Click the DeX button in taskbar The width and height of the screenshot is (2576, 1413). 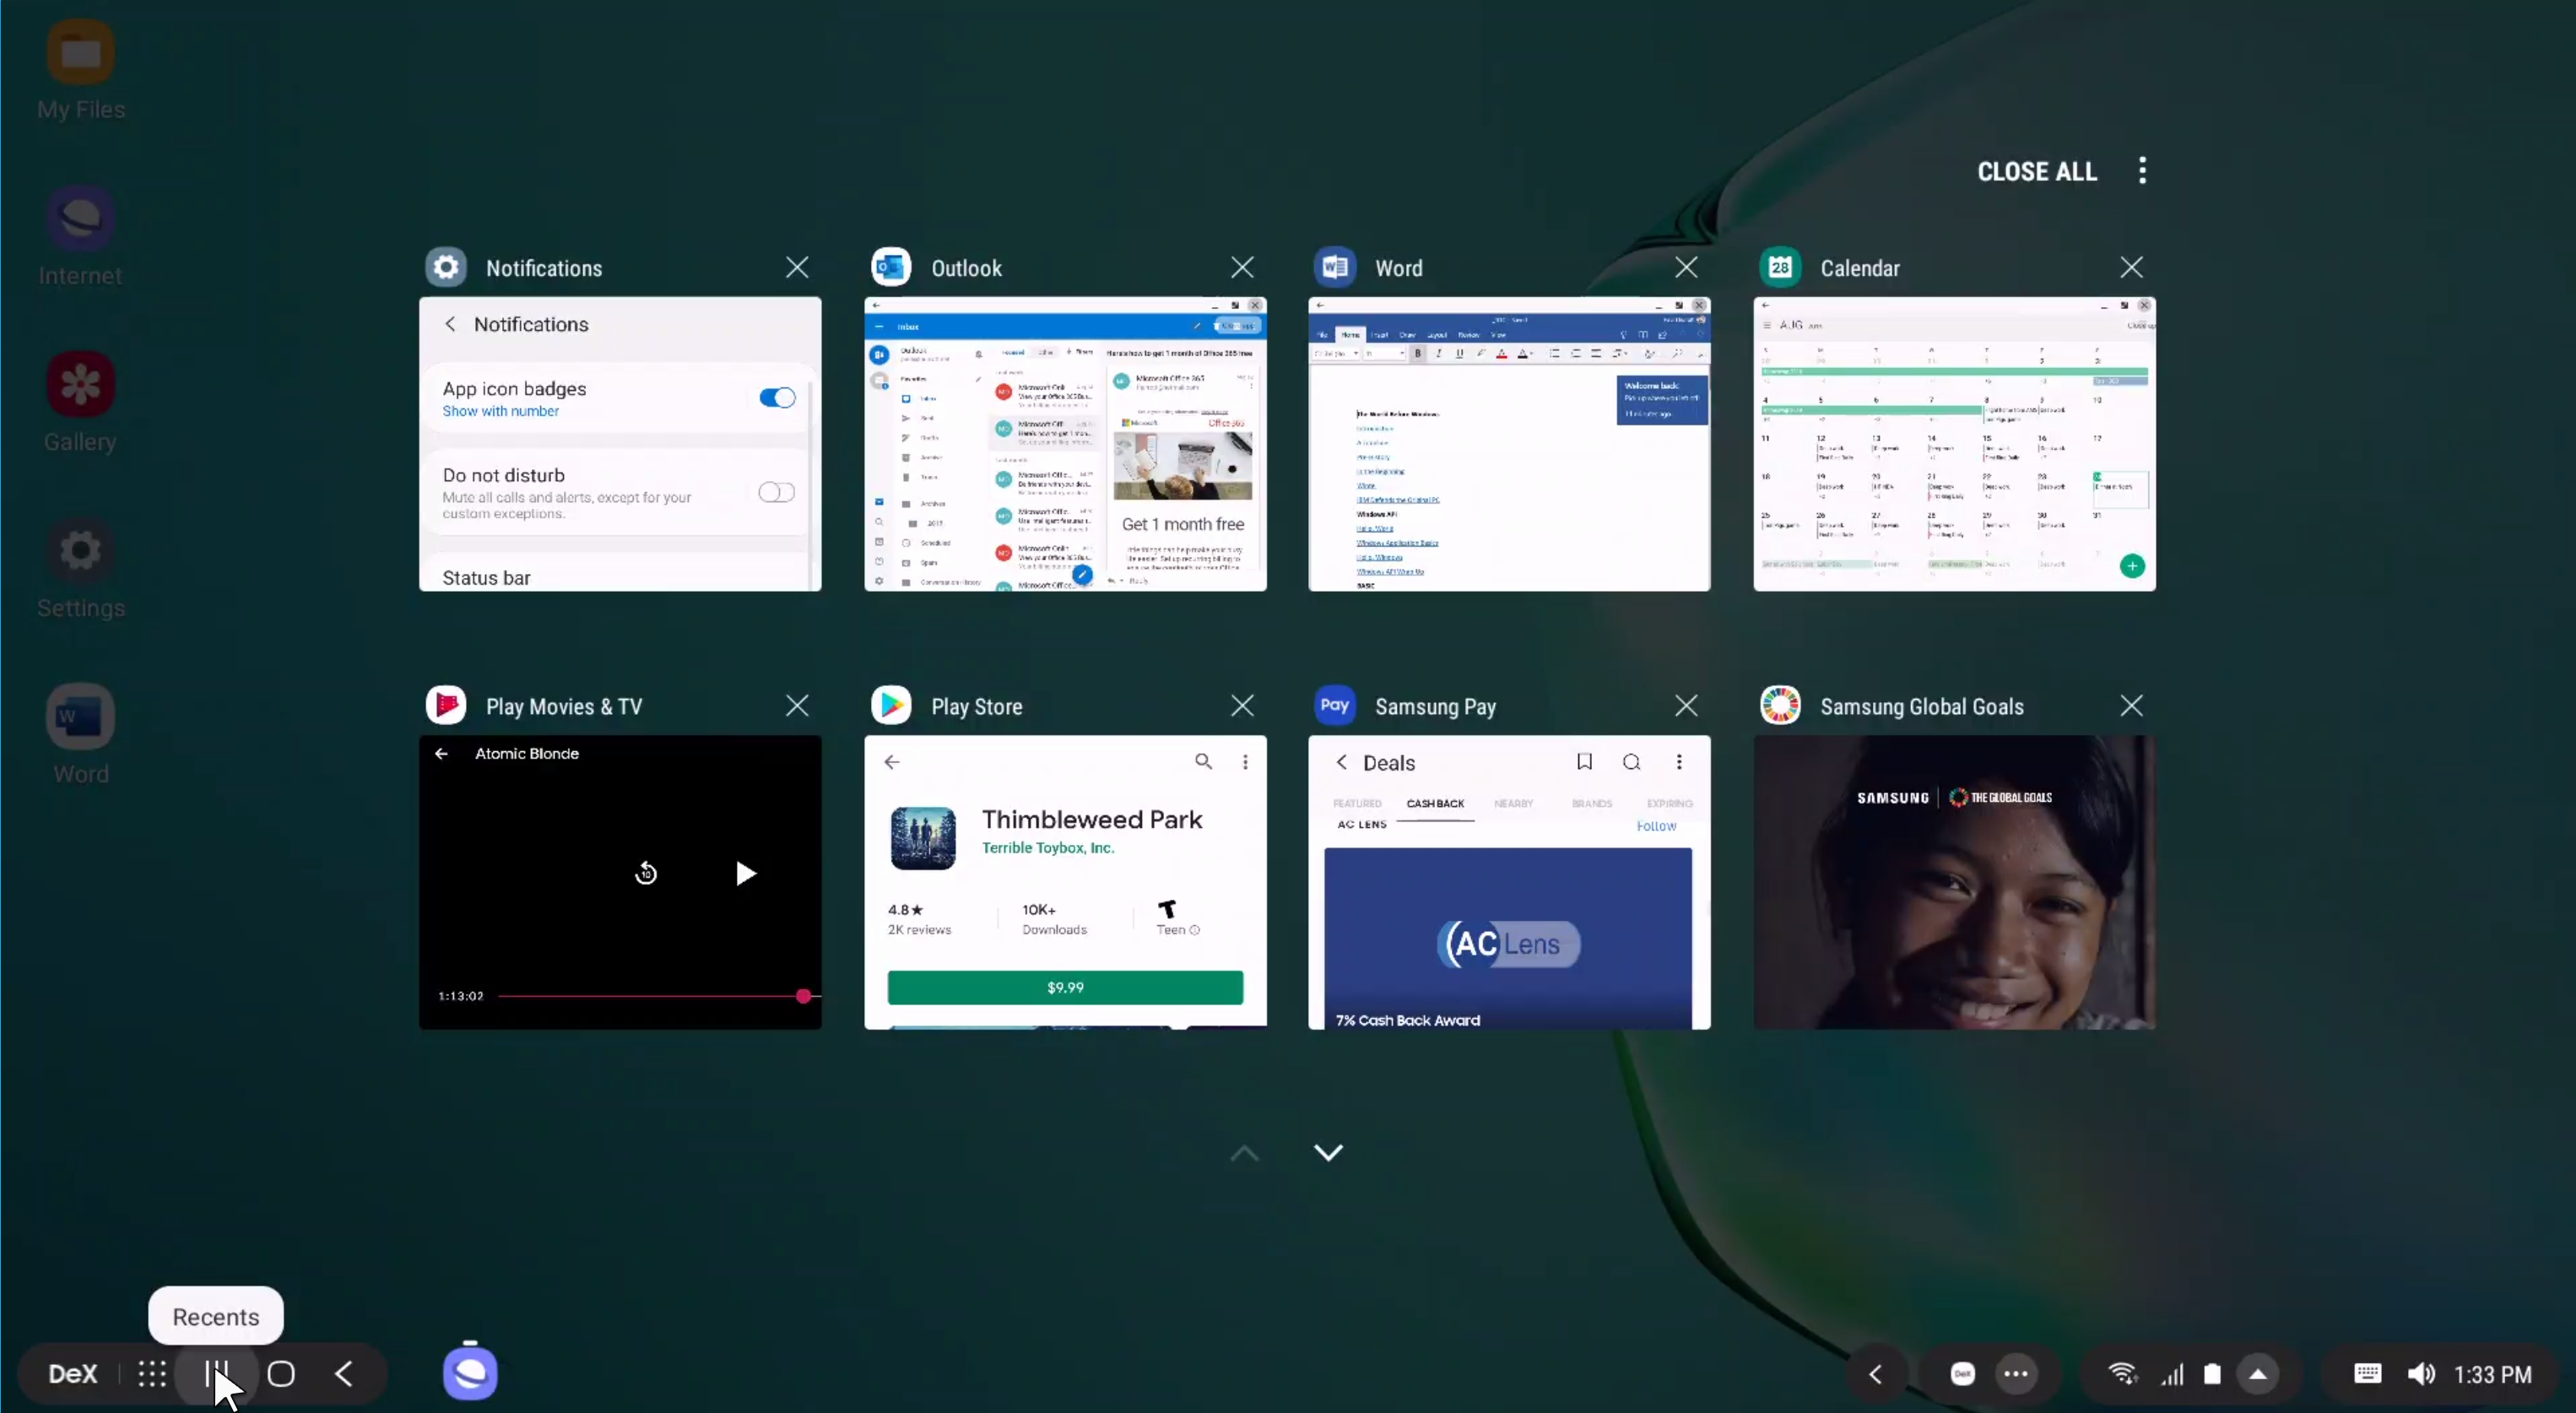point(73,1373)
